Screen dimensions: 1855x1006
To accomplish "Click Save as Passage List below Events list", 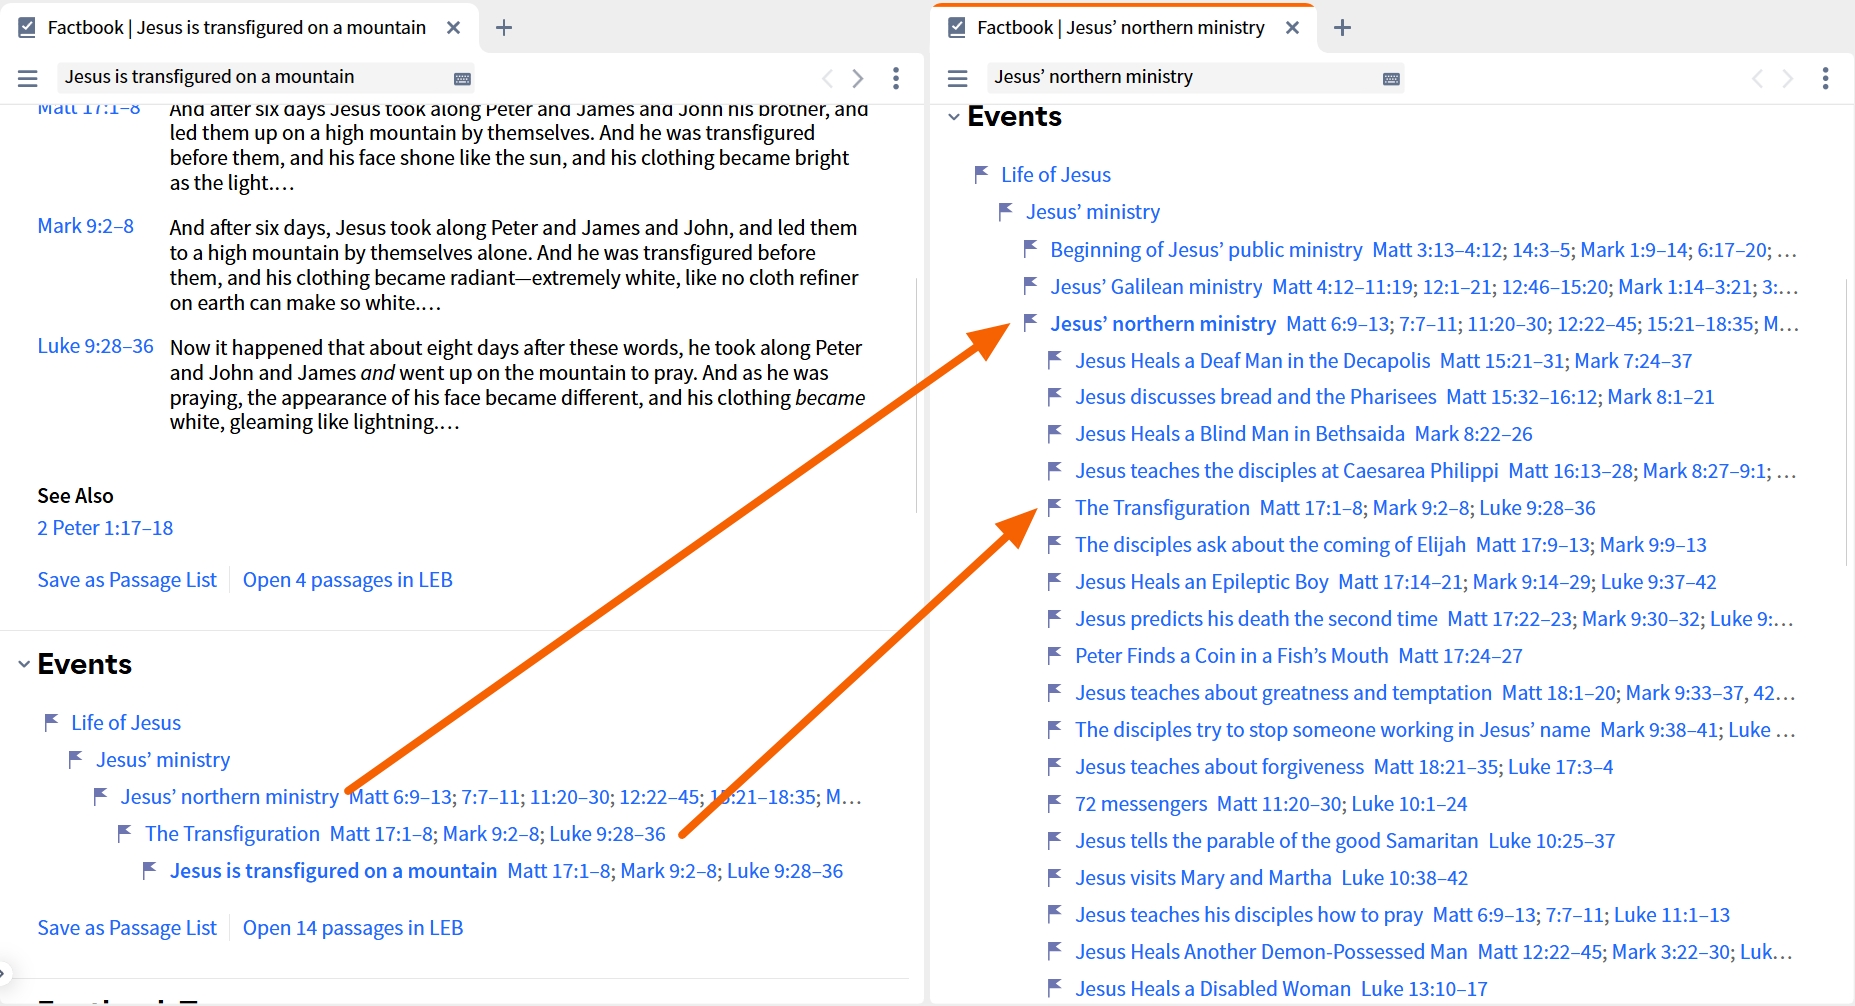I will (127, 928).
